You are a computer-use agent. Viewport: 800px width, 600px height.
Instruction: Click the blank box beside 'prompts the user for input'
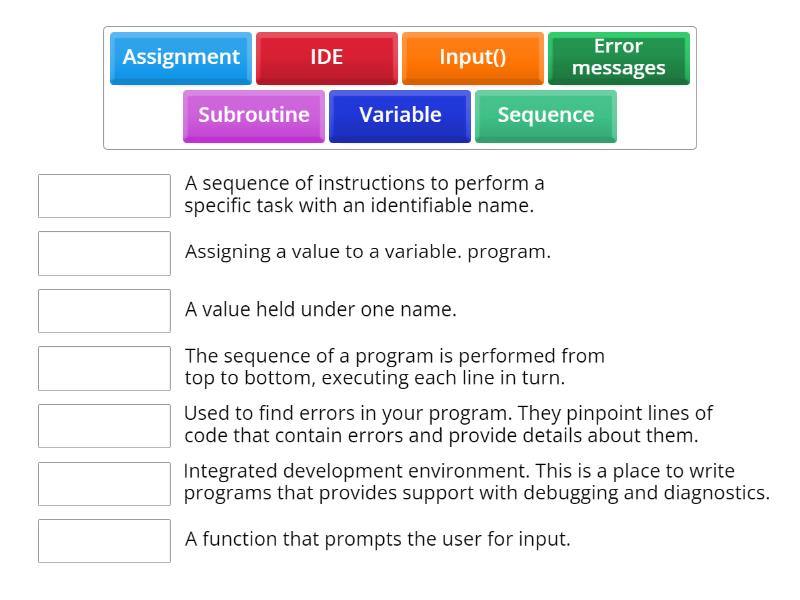[x=104, y=541]
